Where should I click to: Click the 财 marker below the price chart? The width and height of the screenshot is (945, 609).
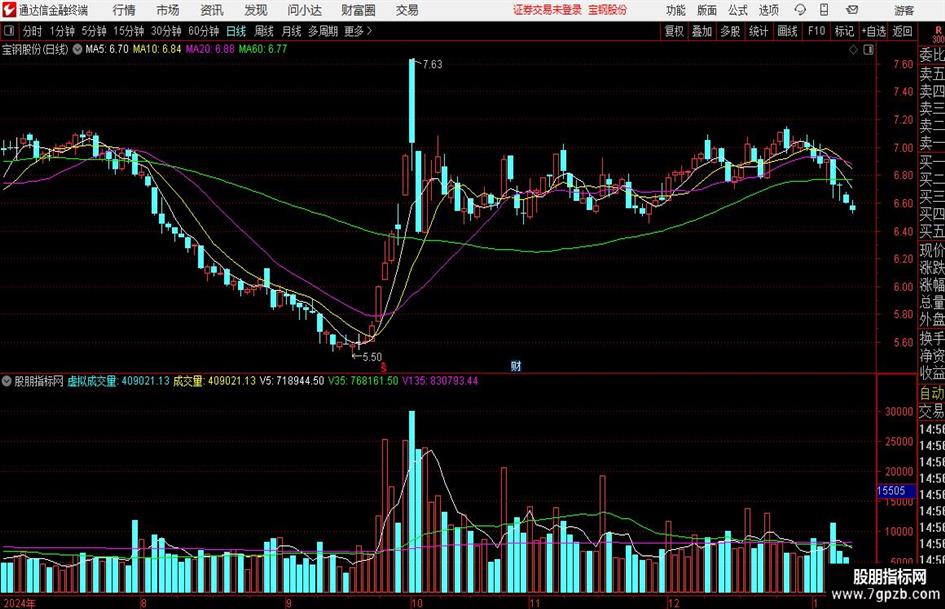click(516, 366)
